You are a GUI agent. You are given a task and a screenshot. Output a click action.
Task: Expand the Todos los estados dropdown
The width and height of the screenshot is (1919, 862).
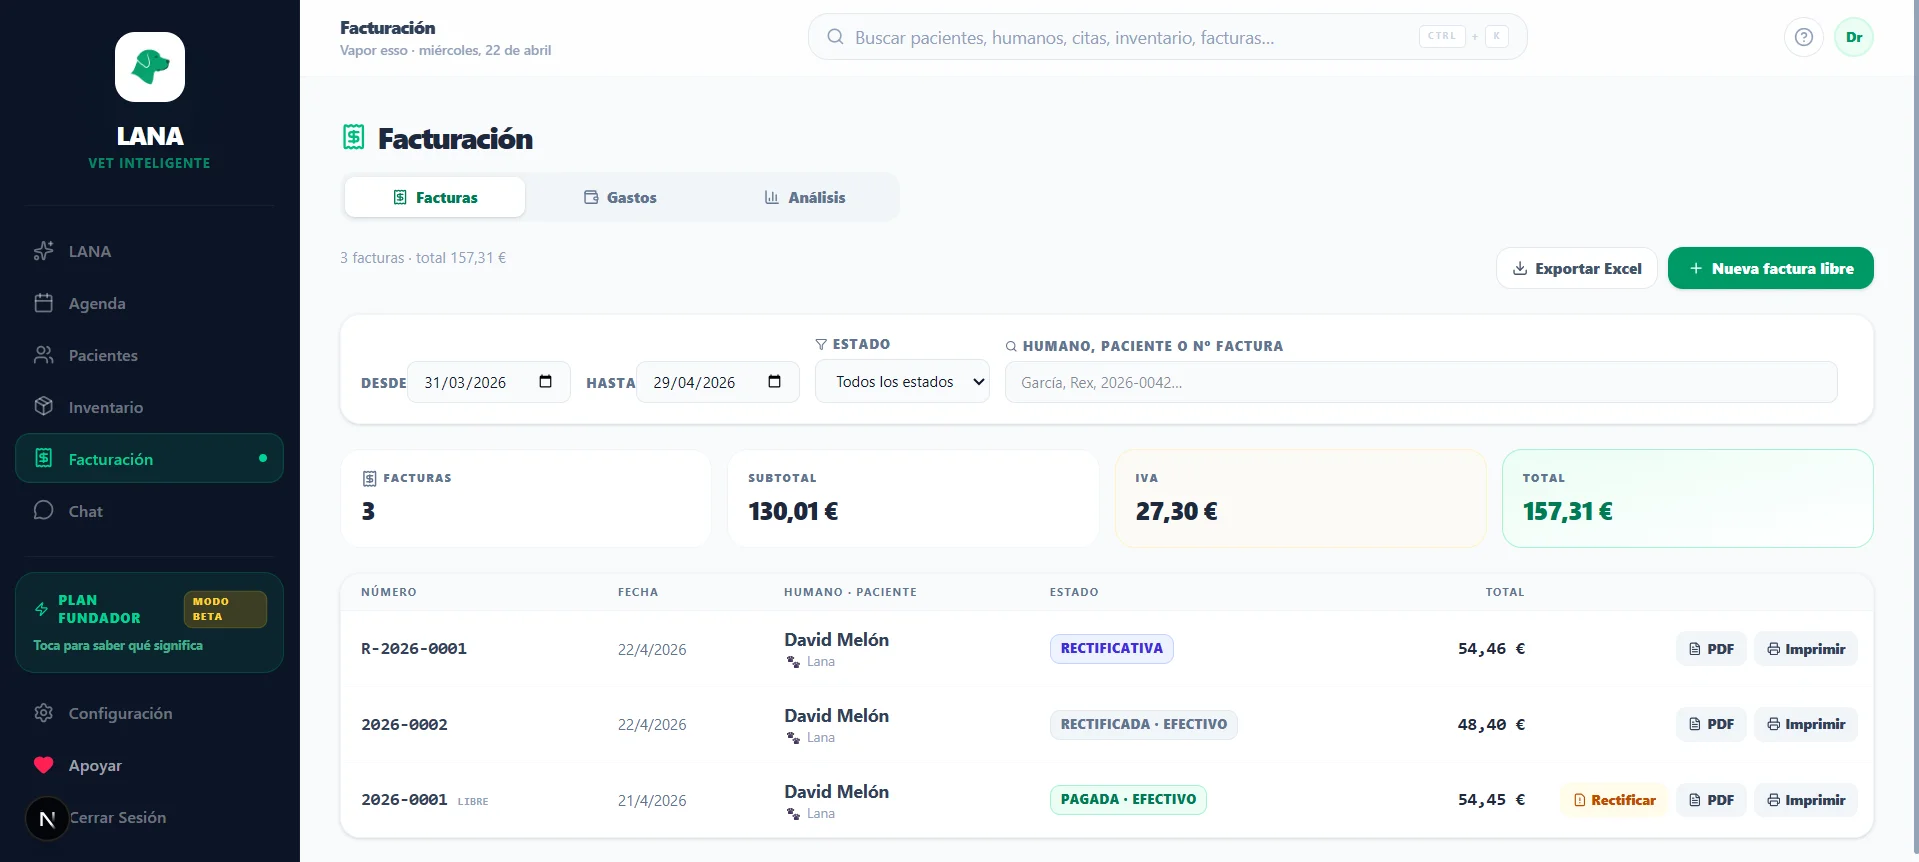tap(902, 382)
